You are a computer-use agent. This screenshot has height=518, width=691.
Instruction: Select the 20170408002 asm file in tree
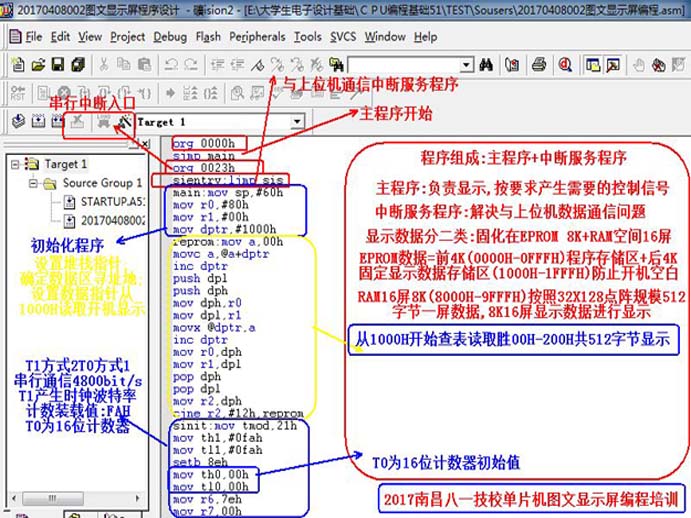[x=112, y=220]
